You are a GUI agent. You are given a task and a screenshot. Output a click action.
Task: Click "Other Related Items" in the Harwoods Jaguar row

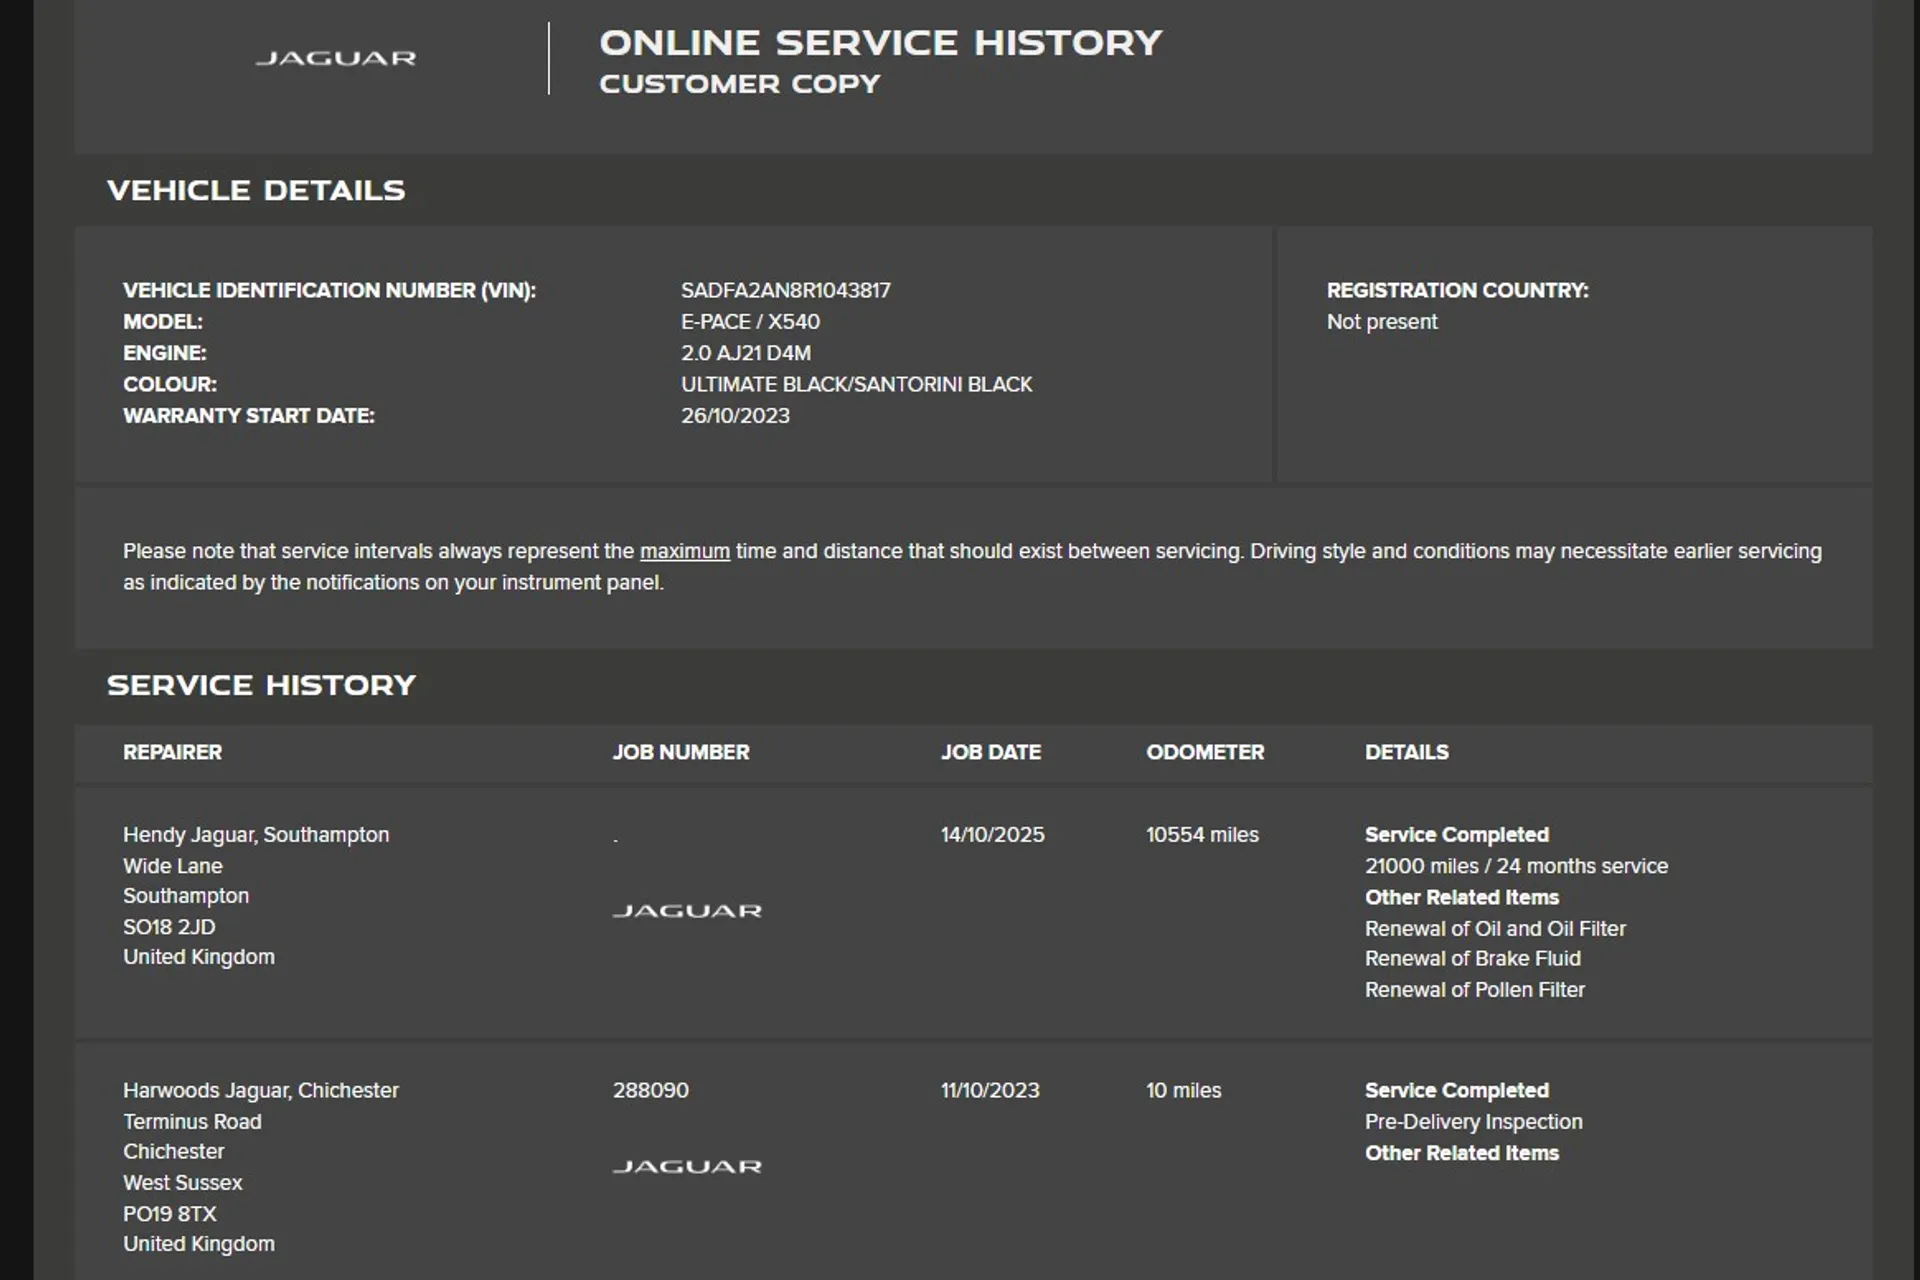click(x=1462, y=1153)
